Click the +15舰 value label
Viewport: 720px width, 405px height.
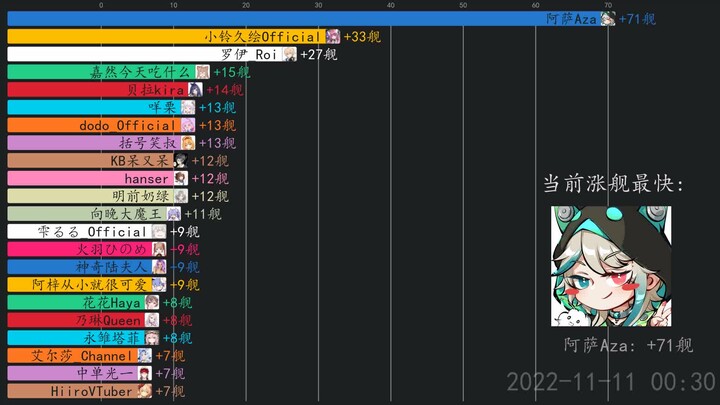point(231,72)
